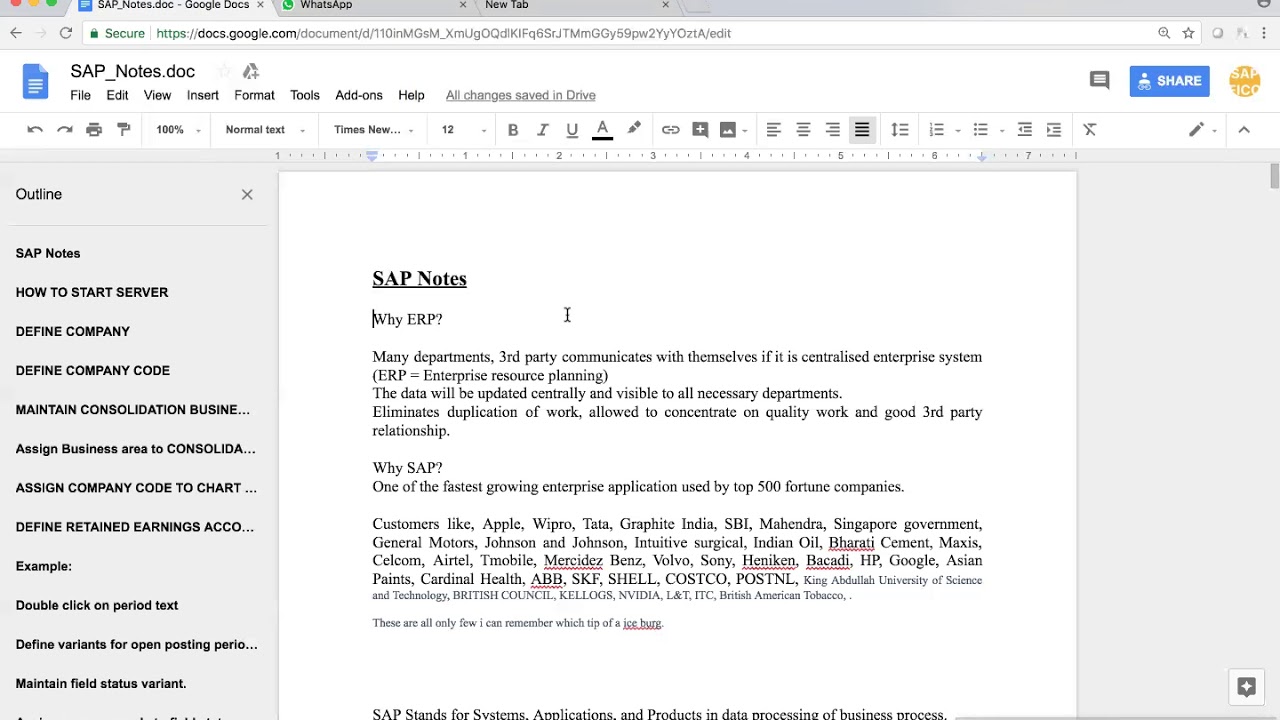Open the File menu
The height and width of the screenshot is (720, 1280).
pos(80,95)
